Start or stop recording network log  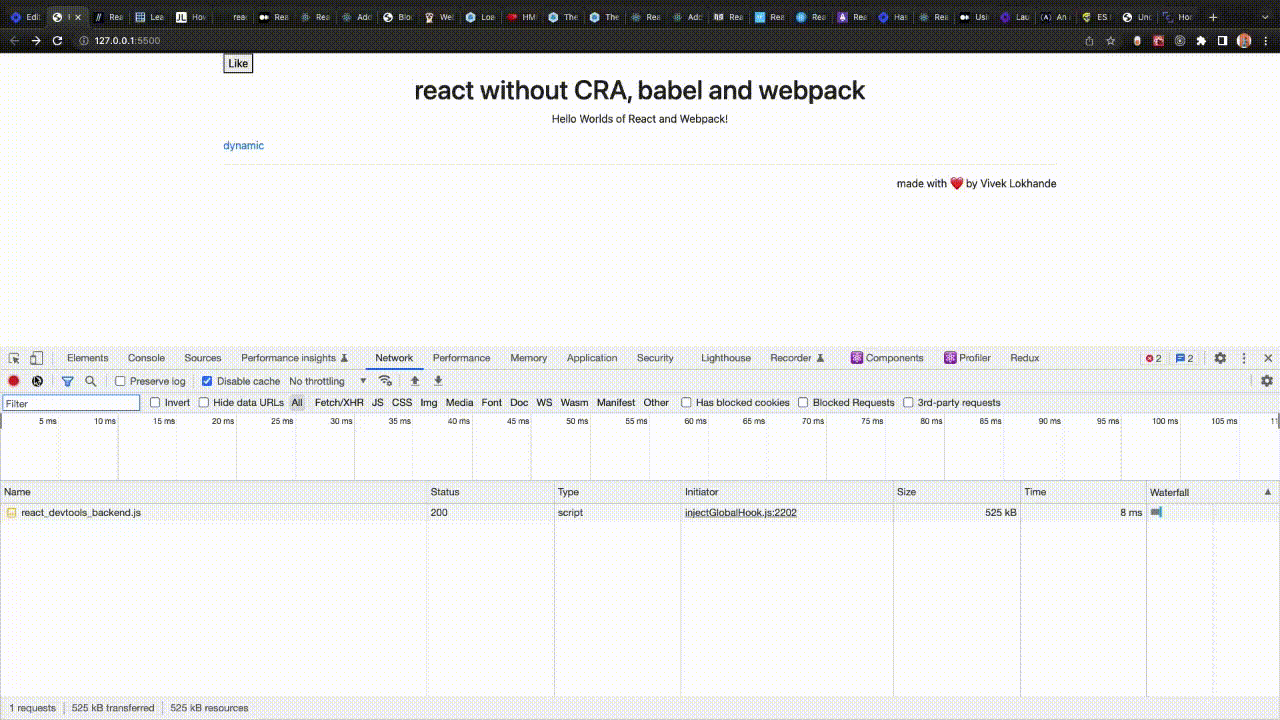pyautogui.click(x=12, y=381)
